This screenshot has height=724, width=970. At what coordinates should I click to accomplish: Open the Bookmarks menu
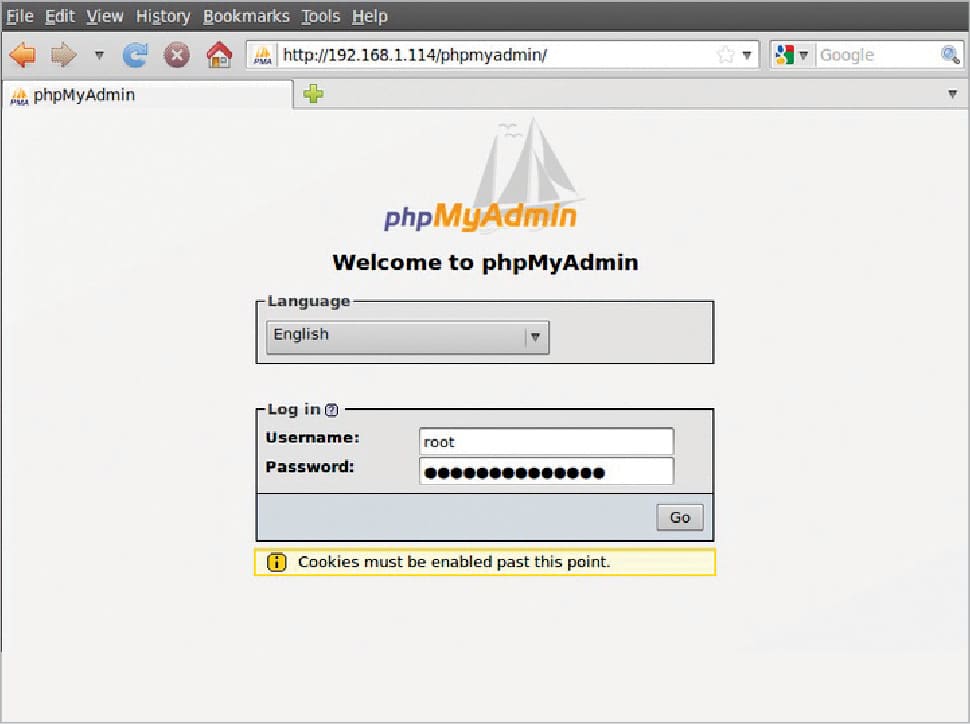point(246,16)
